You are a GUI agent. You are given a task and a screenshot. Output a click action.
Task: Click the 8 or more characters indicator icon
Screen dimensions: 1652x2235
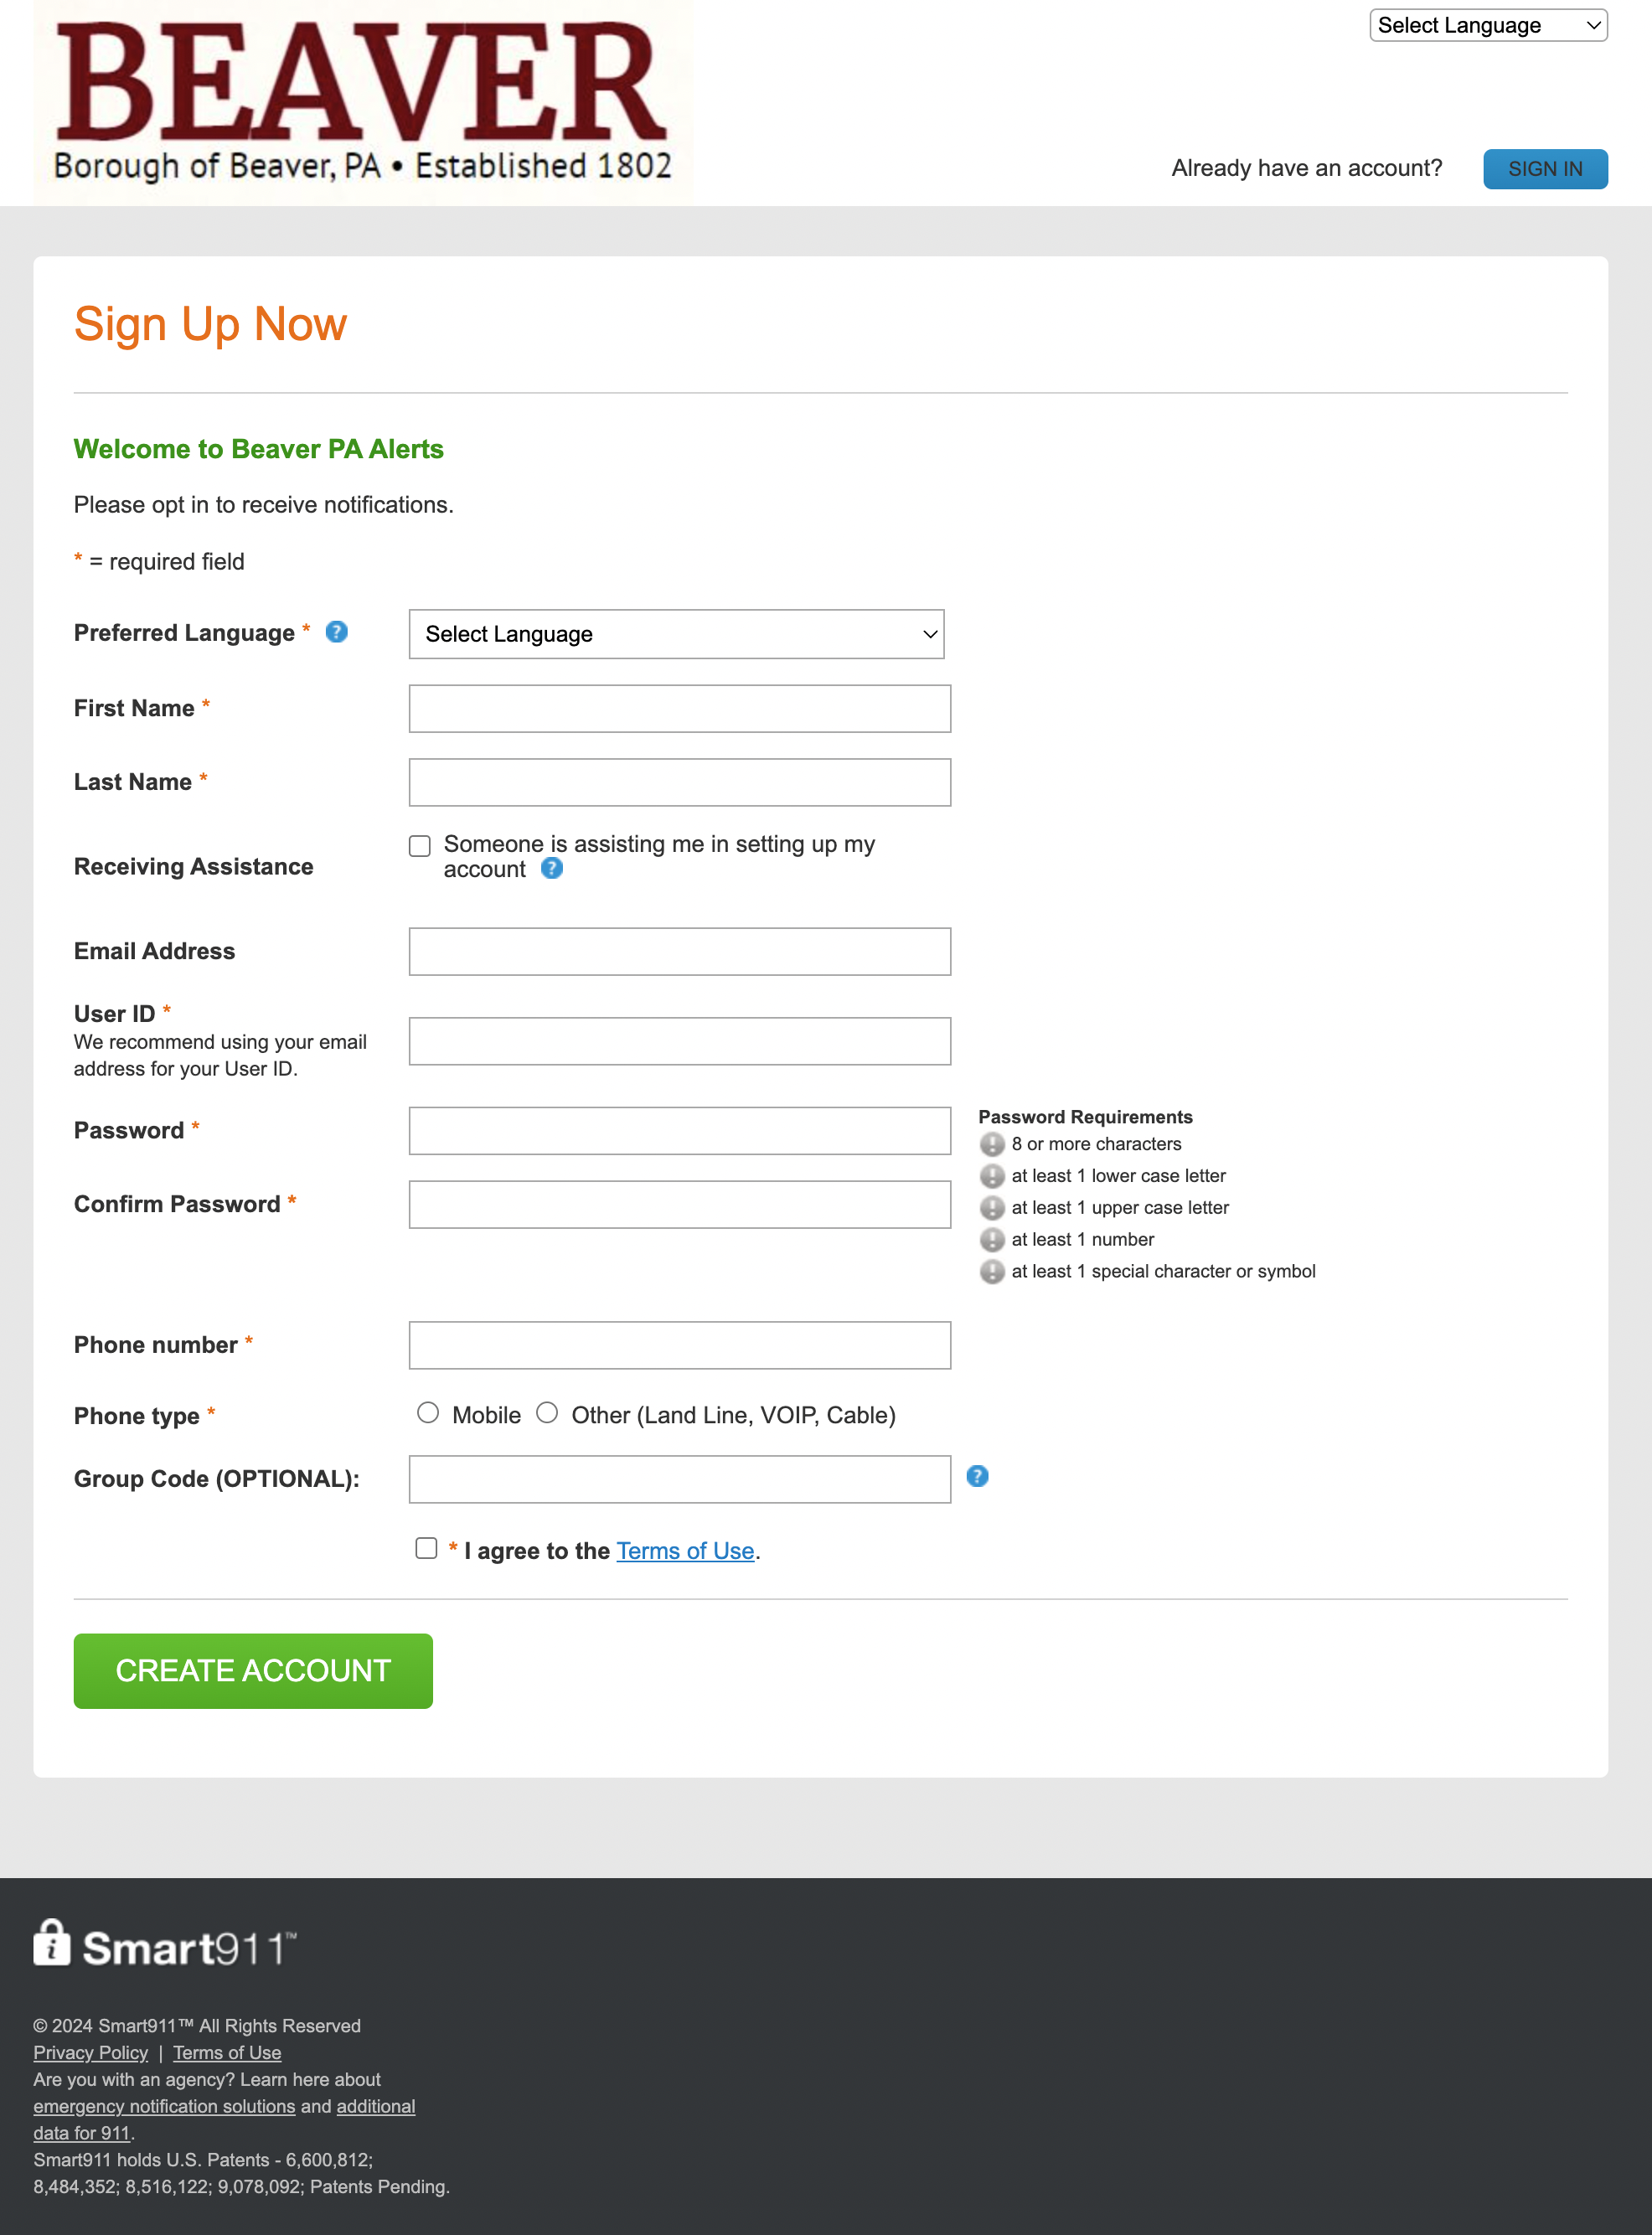pos(991,1144)
